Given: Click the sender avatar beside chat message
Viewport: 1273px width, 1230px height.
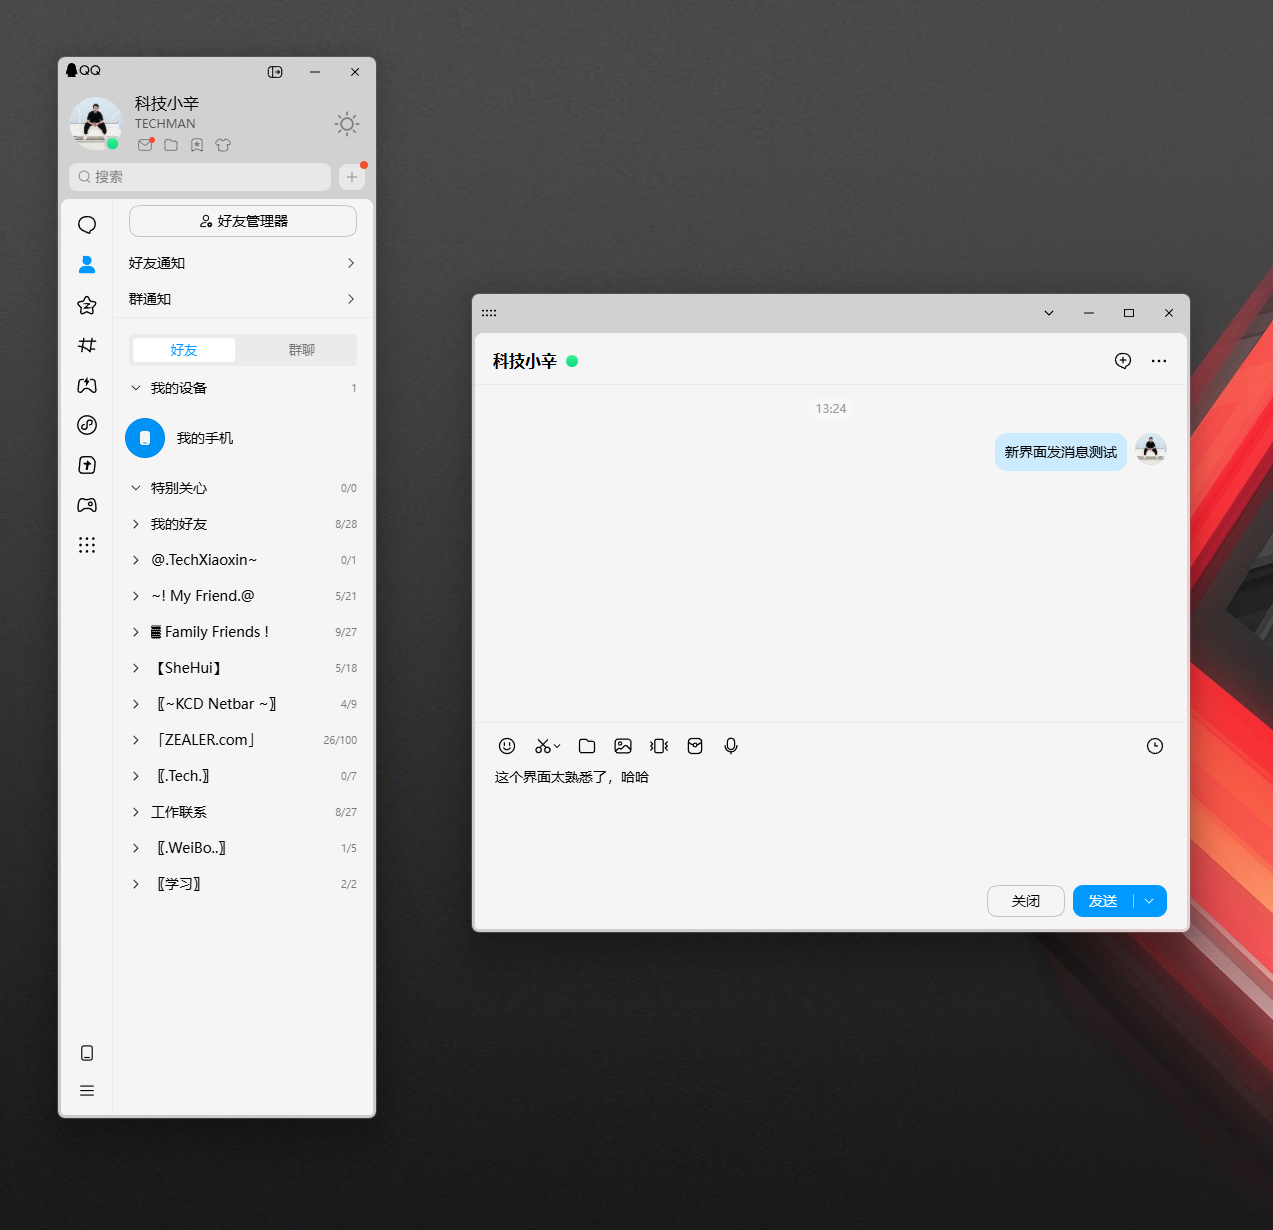Looking at the screenshot, I should tap(1151, 450).
